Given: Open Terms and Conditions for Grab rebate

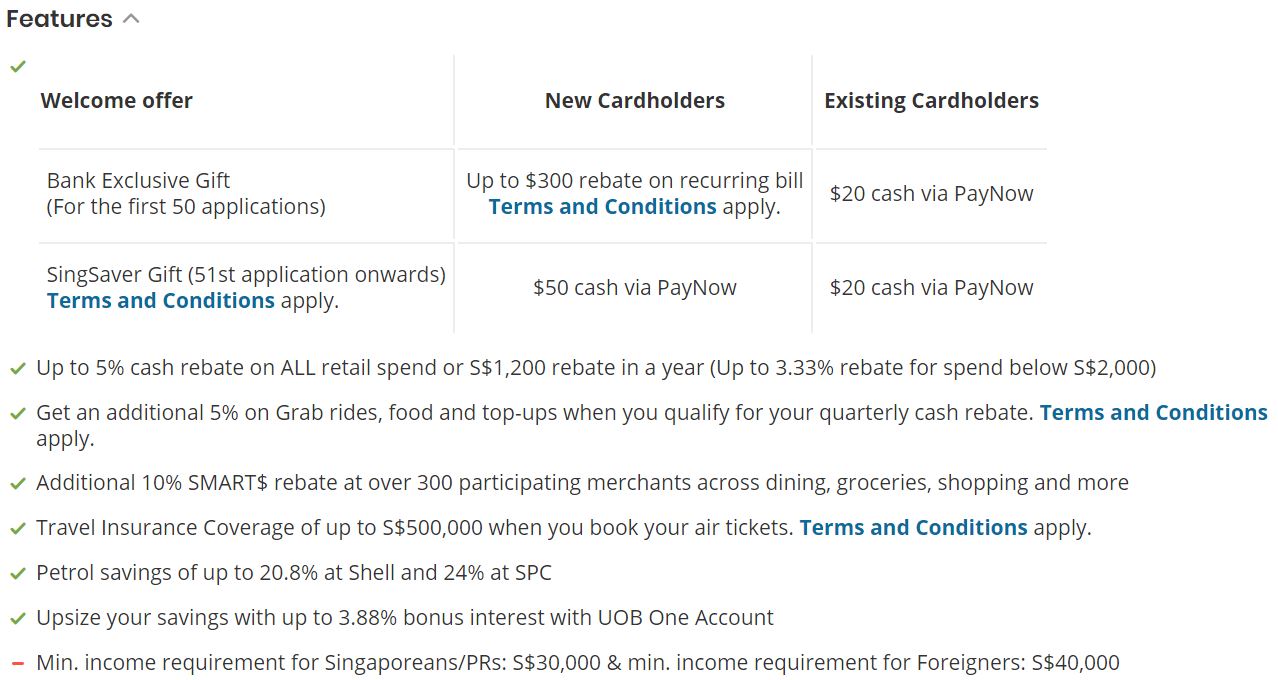Looking at the screenshot, I should point(1153,413).
